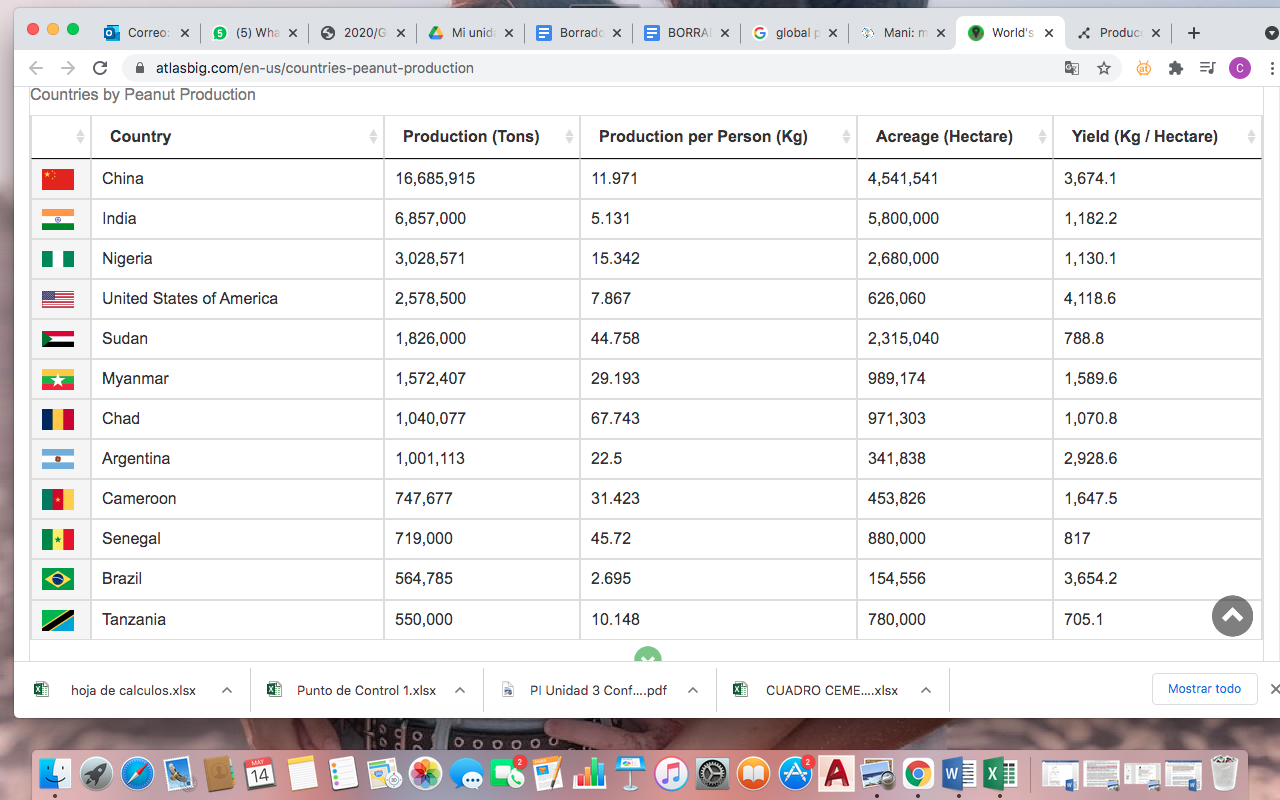Sort table by Production (Tons) column arrows

[x=569, y=137]
